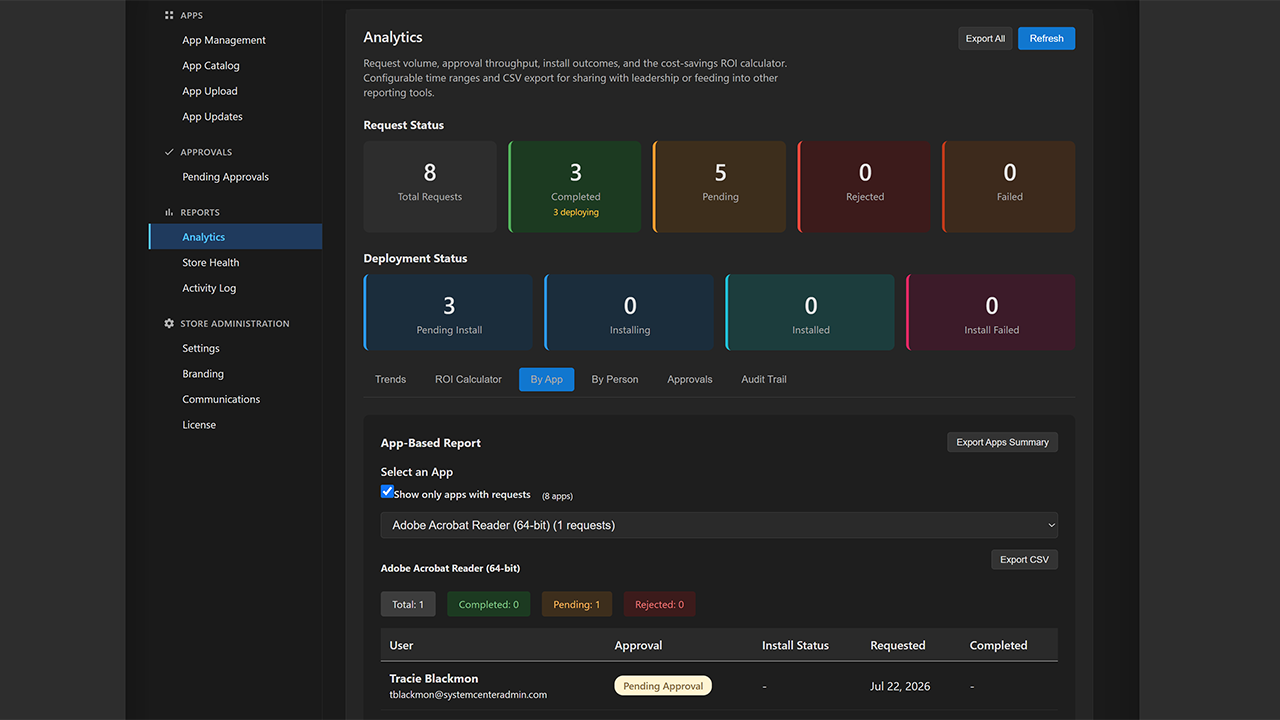
Task: Click the Pending requests card
Action: tap(720, 187)
